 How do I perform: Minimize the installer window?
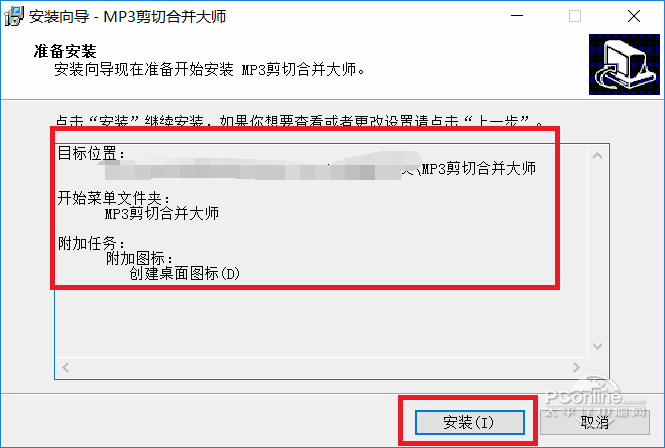pyautogui.click(x=517, y=16)
